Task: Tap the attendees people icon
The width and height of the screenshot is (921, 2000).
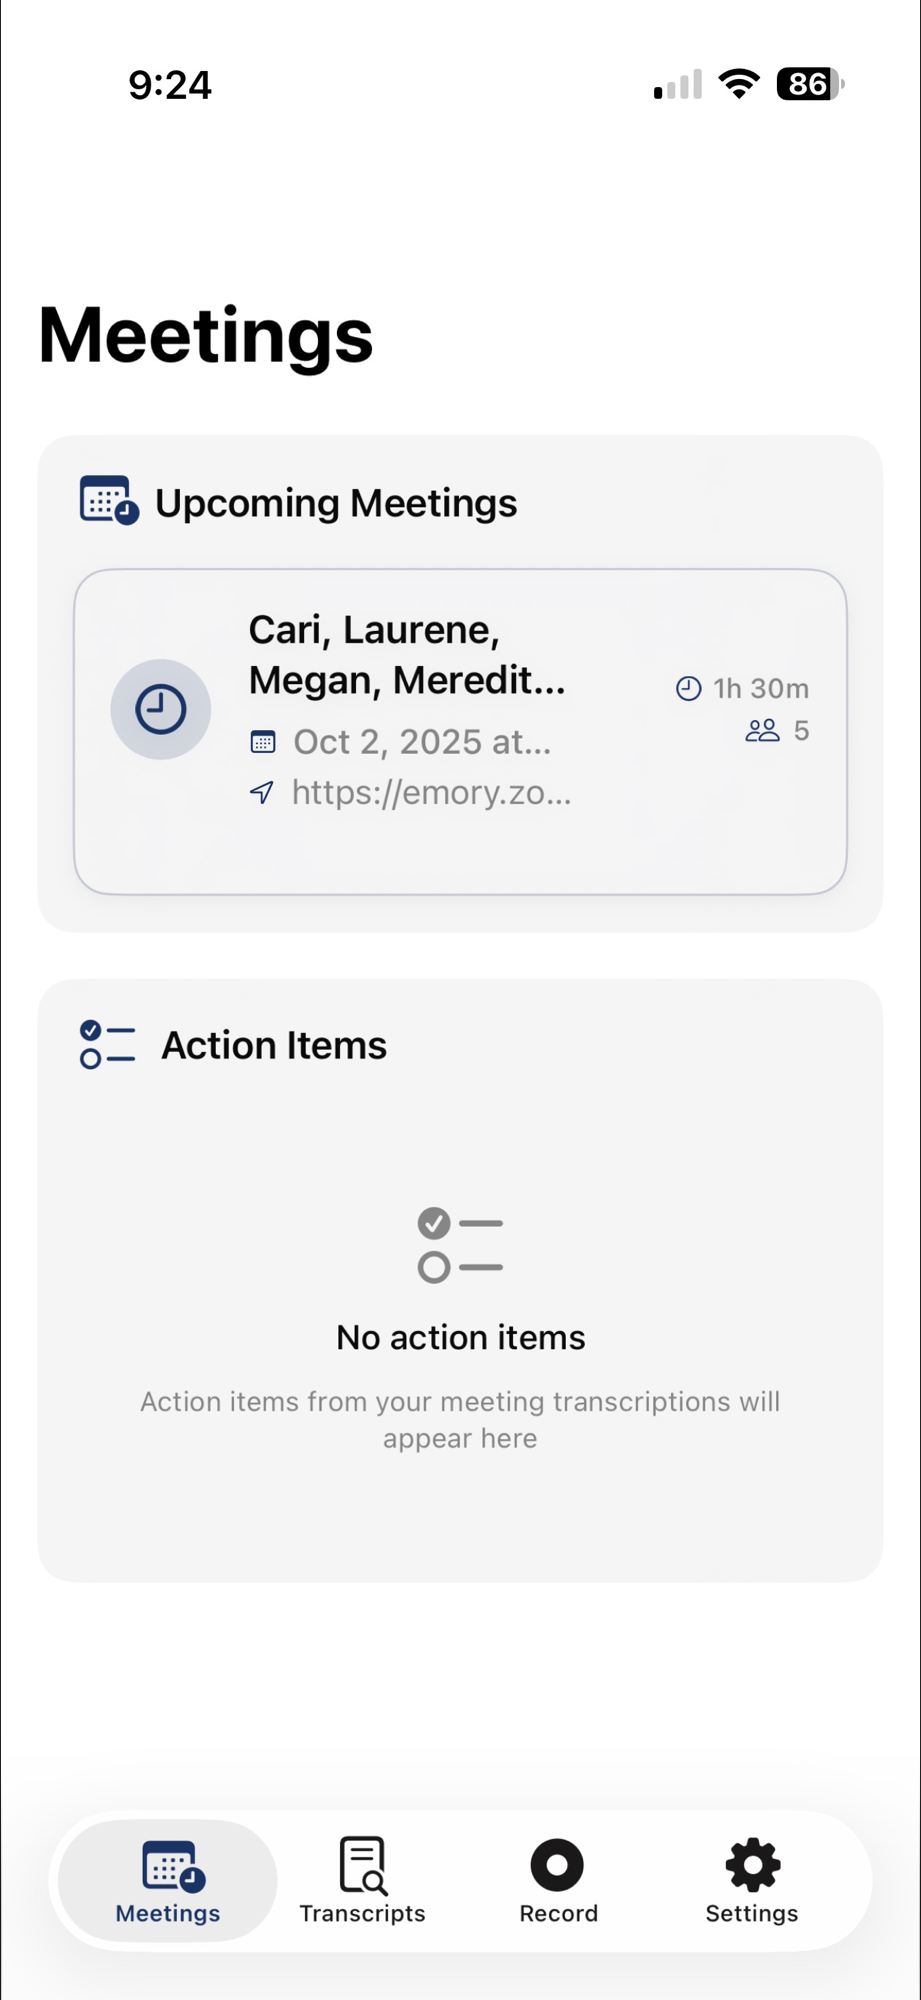Action: point(762,731)
